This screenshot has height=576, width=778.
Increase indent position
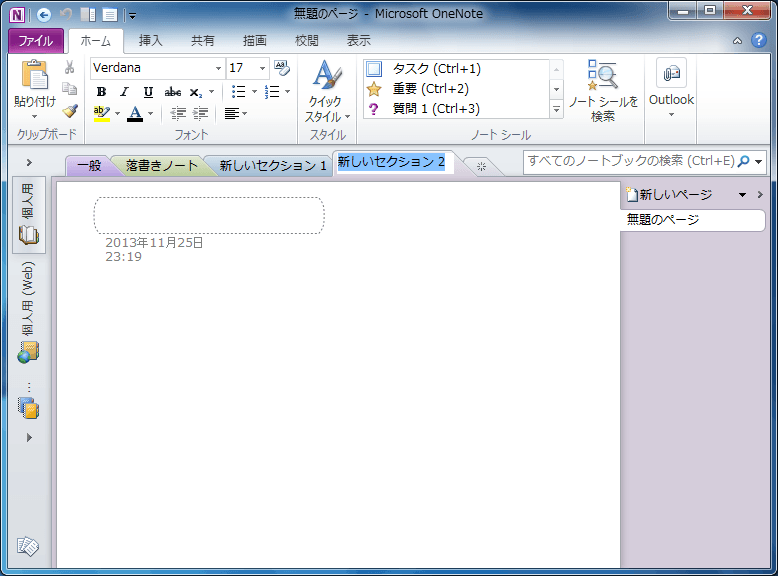click(200, 114)
